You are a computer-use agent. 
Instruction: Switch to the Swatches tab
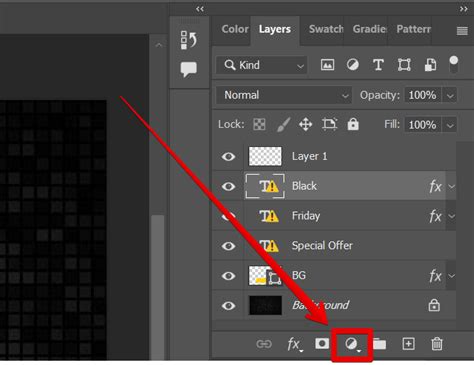pyautogui.click(x=326, y=29)
